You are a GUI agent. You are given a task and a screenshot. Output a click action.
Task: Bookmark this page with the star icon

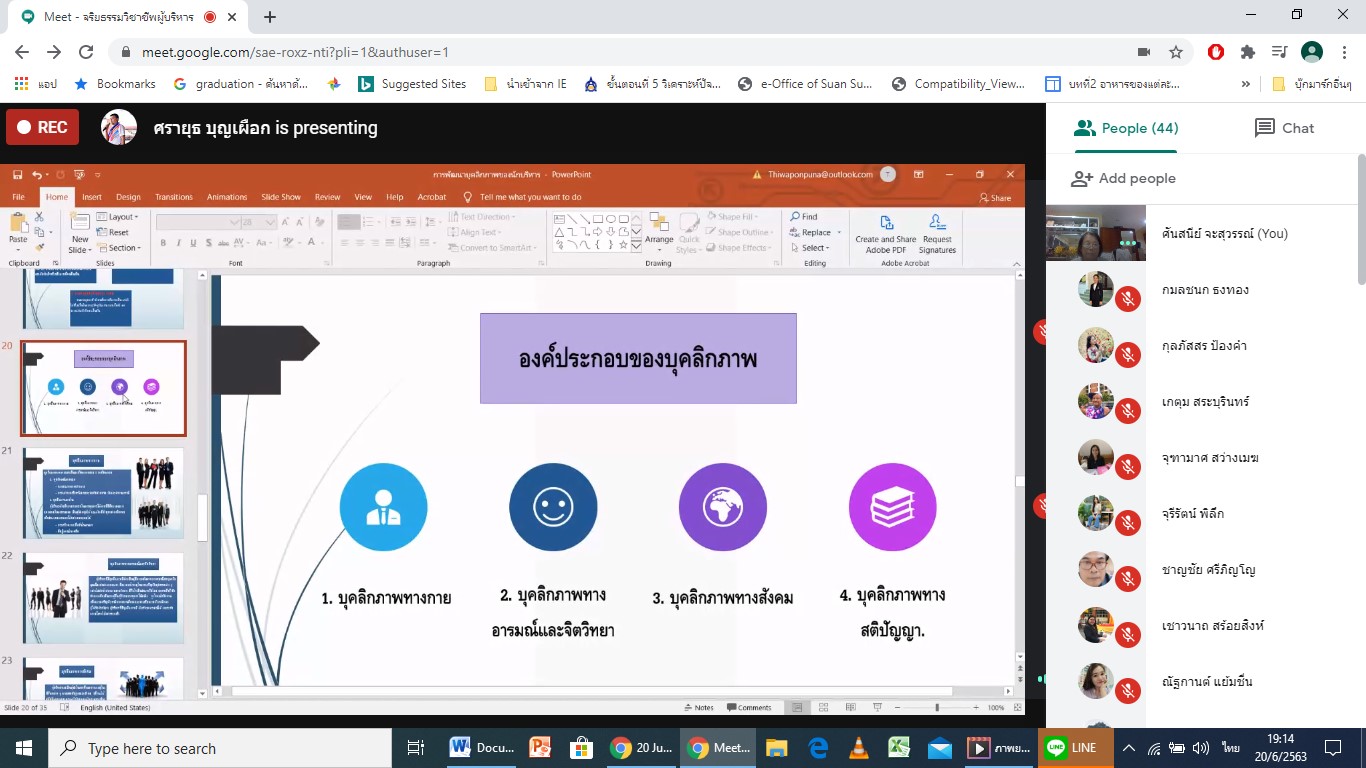click(1176, 52)
